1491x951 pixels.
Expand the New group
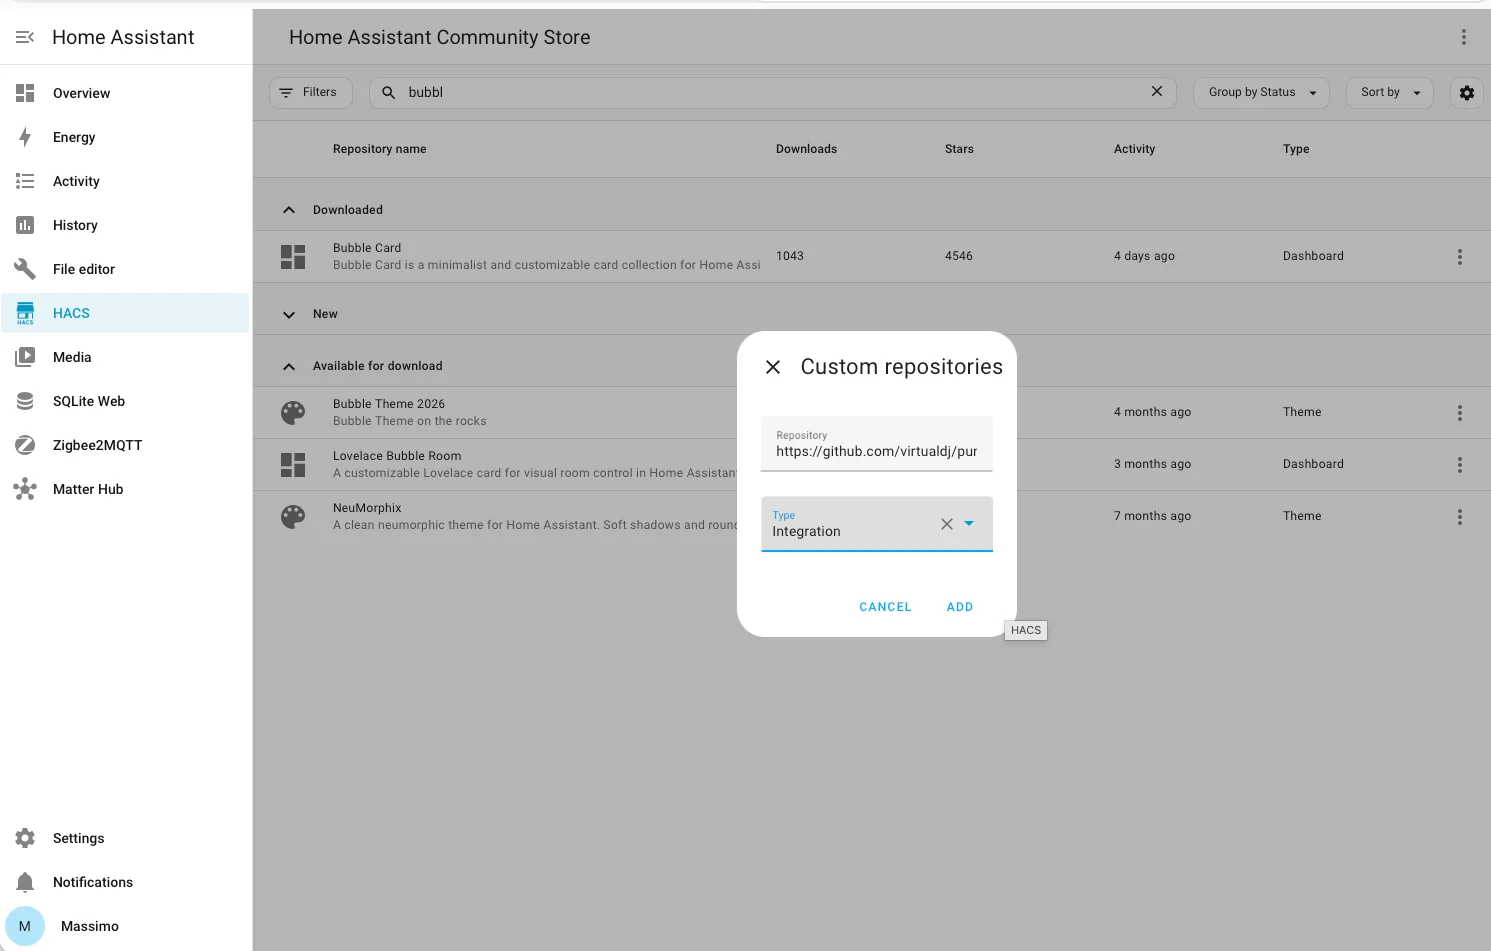(x=289, y=314)
